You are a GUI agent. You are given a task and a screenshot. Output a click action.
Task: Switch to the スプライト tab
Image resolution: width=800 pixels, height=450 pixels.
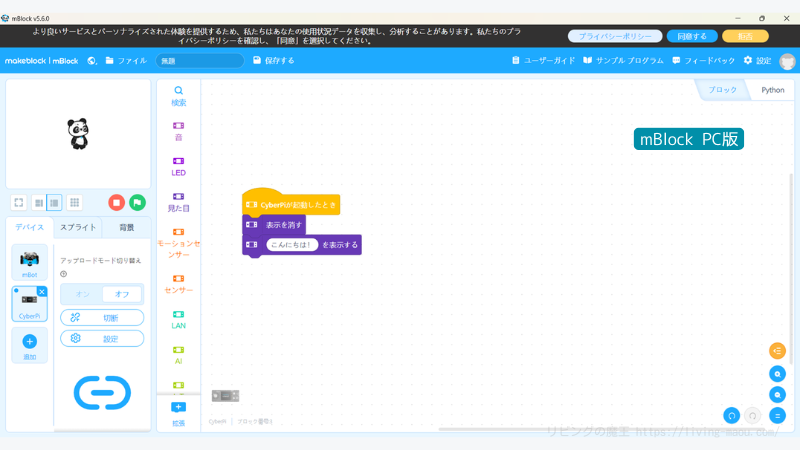pyautogui.click(x=78, y=228)
